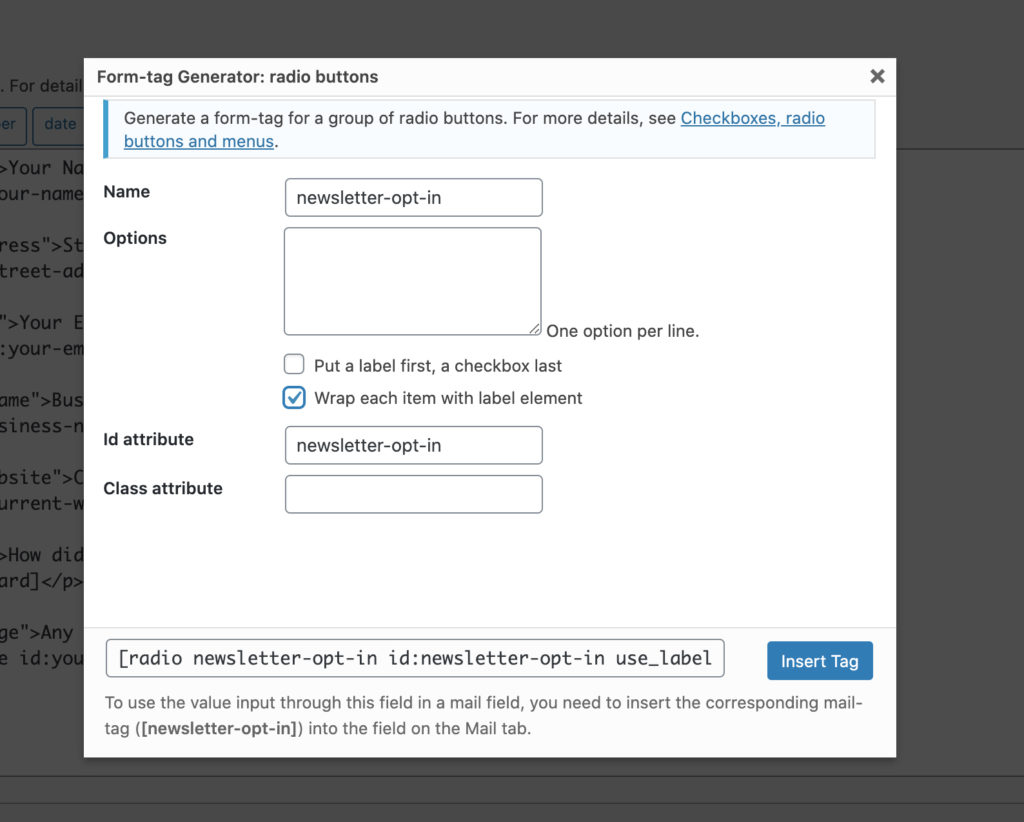Click the Name input field
1024x822 pixels.
[x=413, y=197]
